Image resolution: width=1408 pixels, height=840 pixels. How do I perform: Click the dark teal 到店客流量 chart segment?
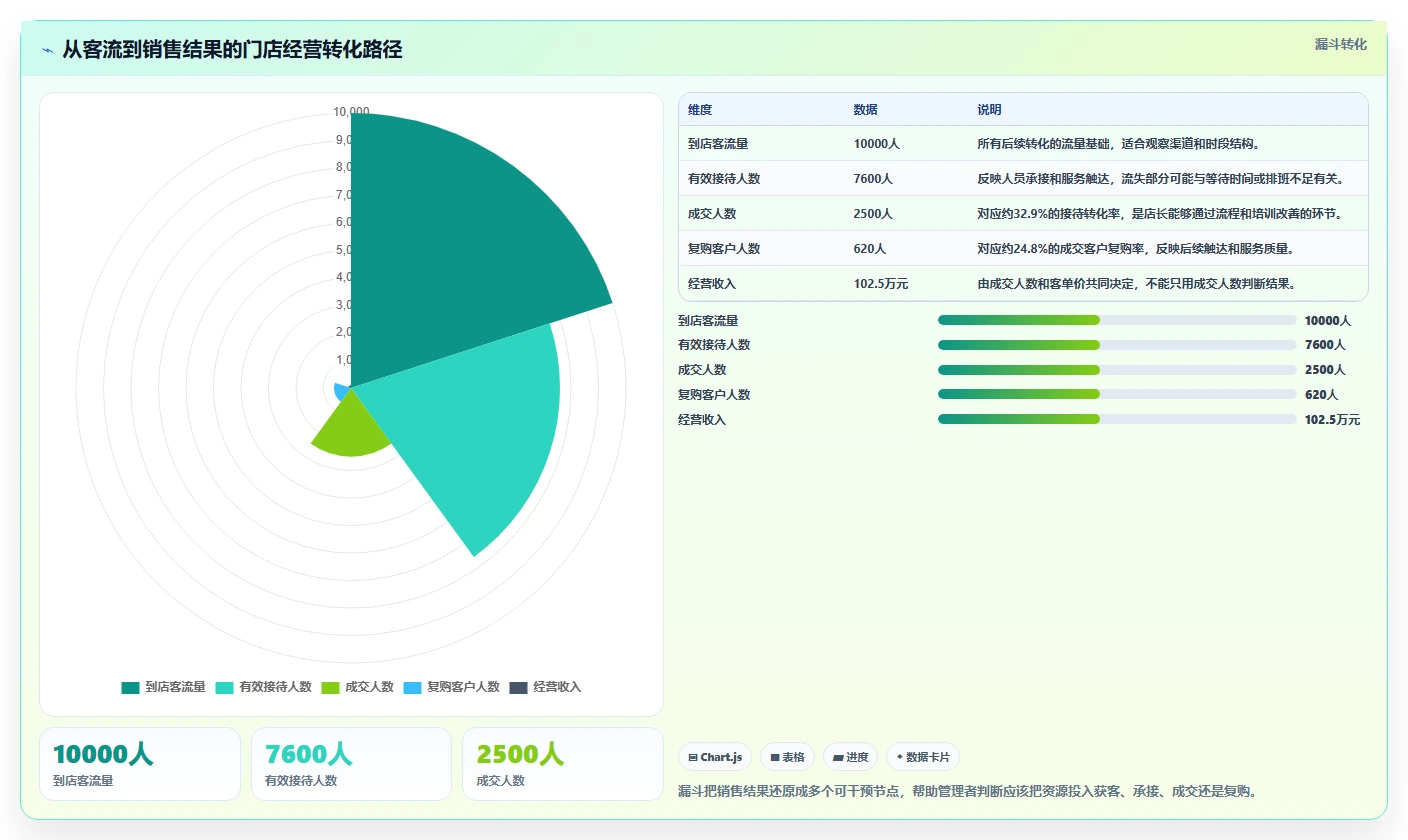click(450, 250)
